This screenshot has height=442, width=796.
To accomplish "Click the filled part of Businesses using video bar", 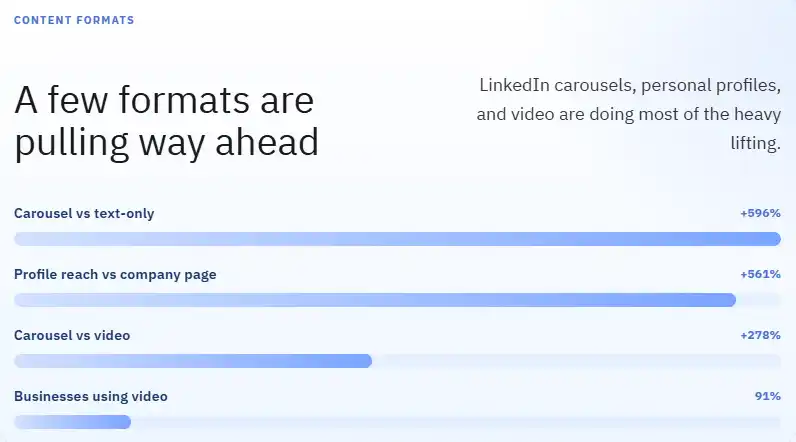I will tap(73, 422).
